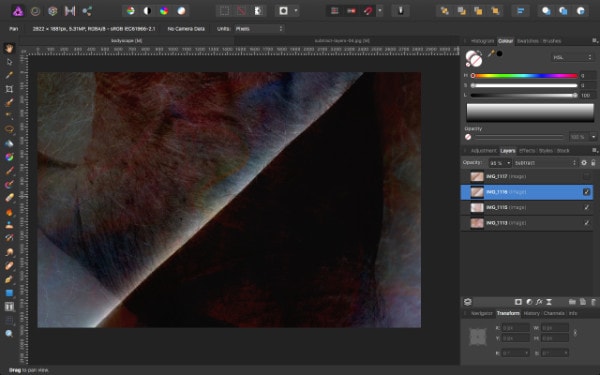Open the History tab
Viewport: 600px width, 375px height.
pyautogui.click(x=532, y=313)
